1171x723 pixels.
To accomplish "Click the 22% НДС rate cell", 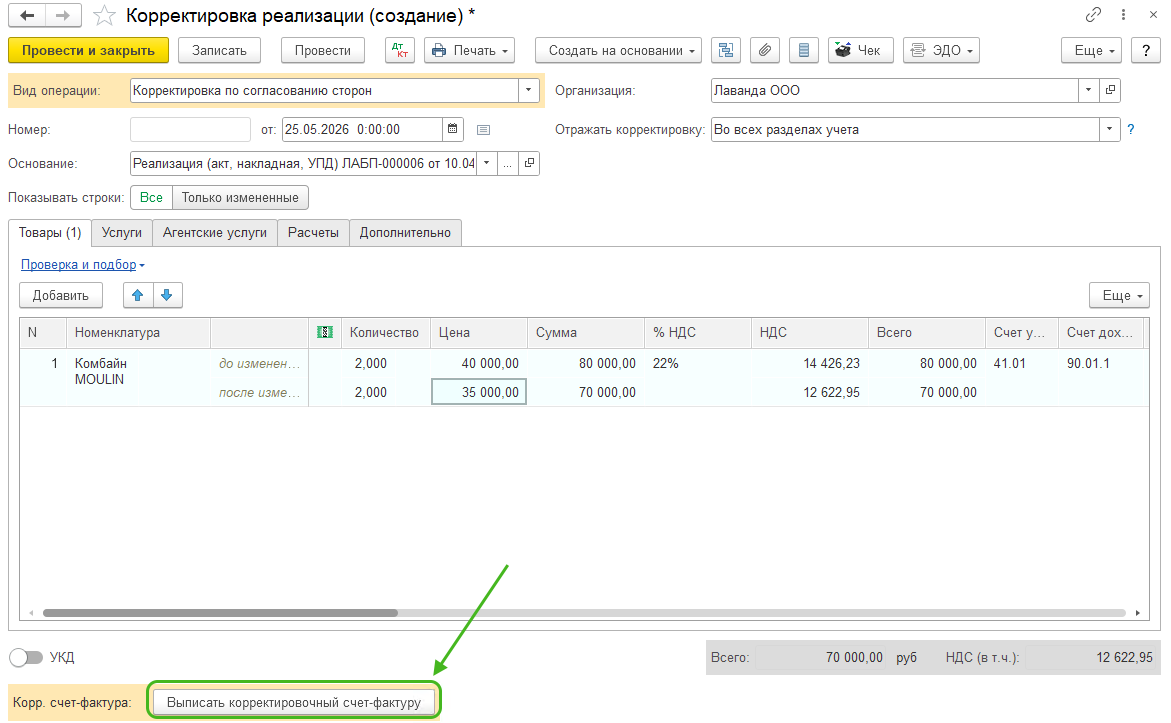I will pos(698,363).
